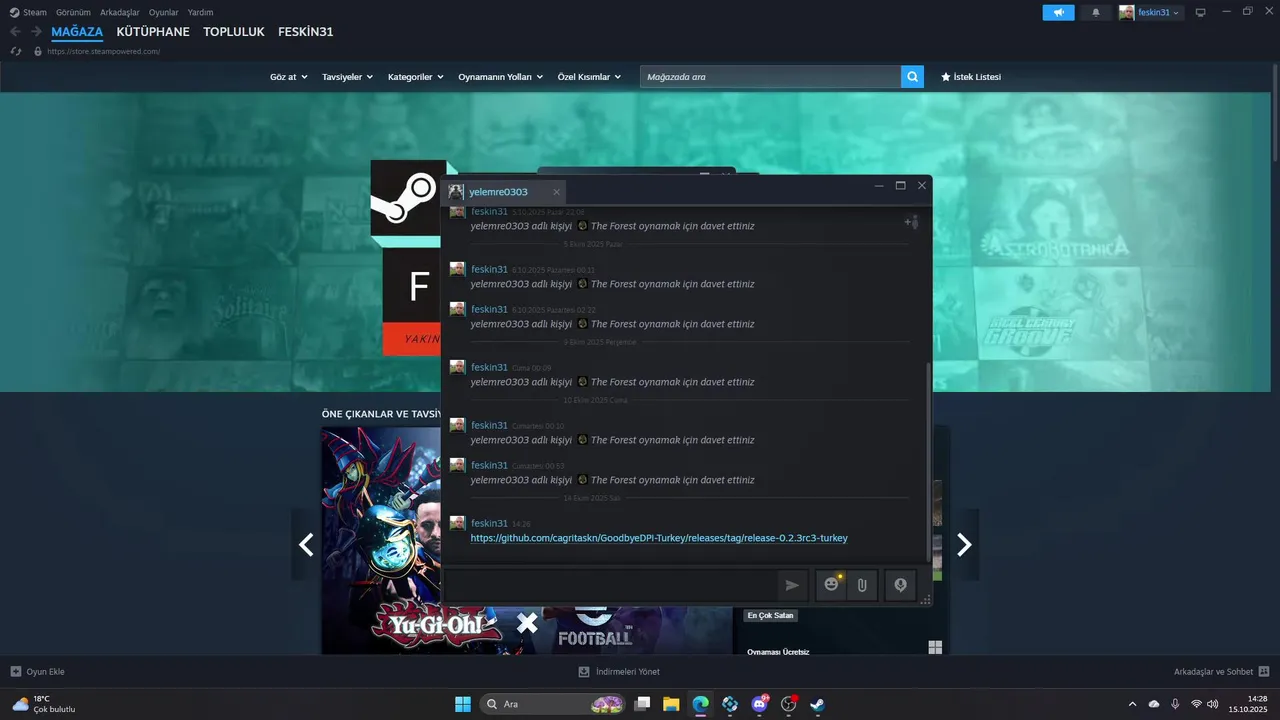The width and height of the screenshot is (1280, 720).
Task: Open İstek Listesi wishlist
Action: 971,77
